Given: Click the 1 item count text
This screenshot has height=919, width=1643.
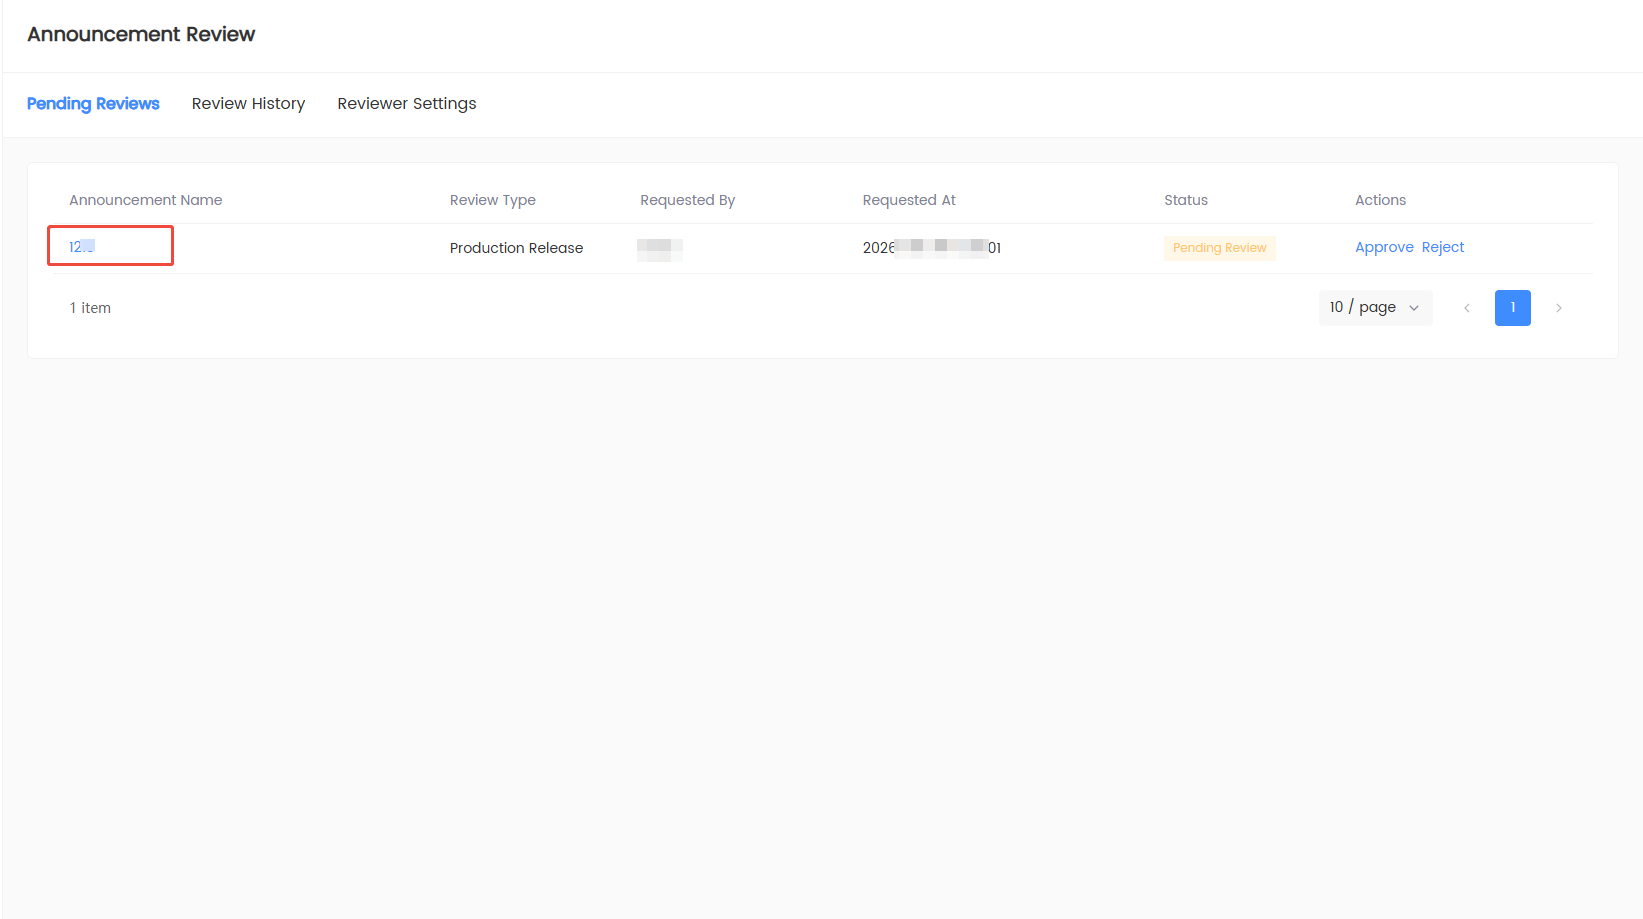Looking at the screenshot, I should tap(90, 308).
